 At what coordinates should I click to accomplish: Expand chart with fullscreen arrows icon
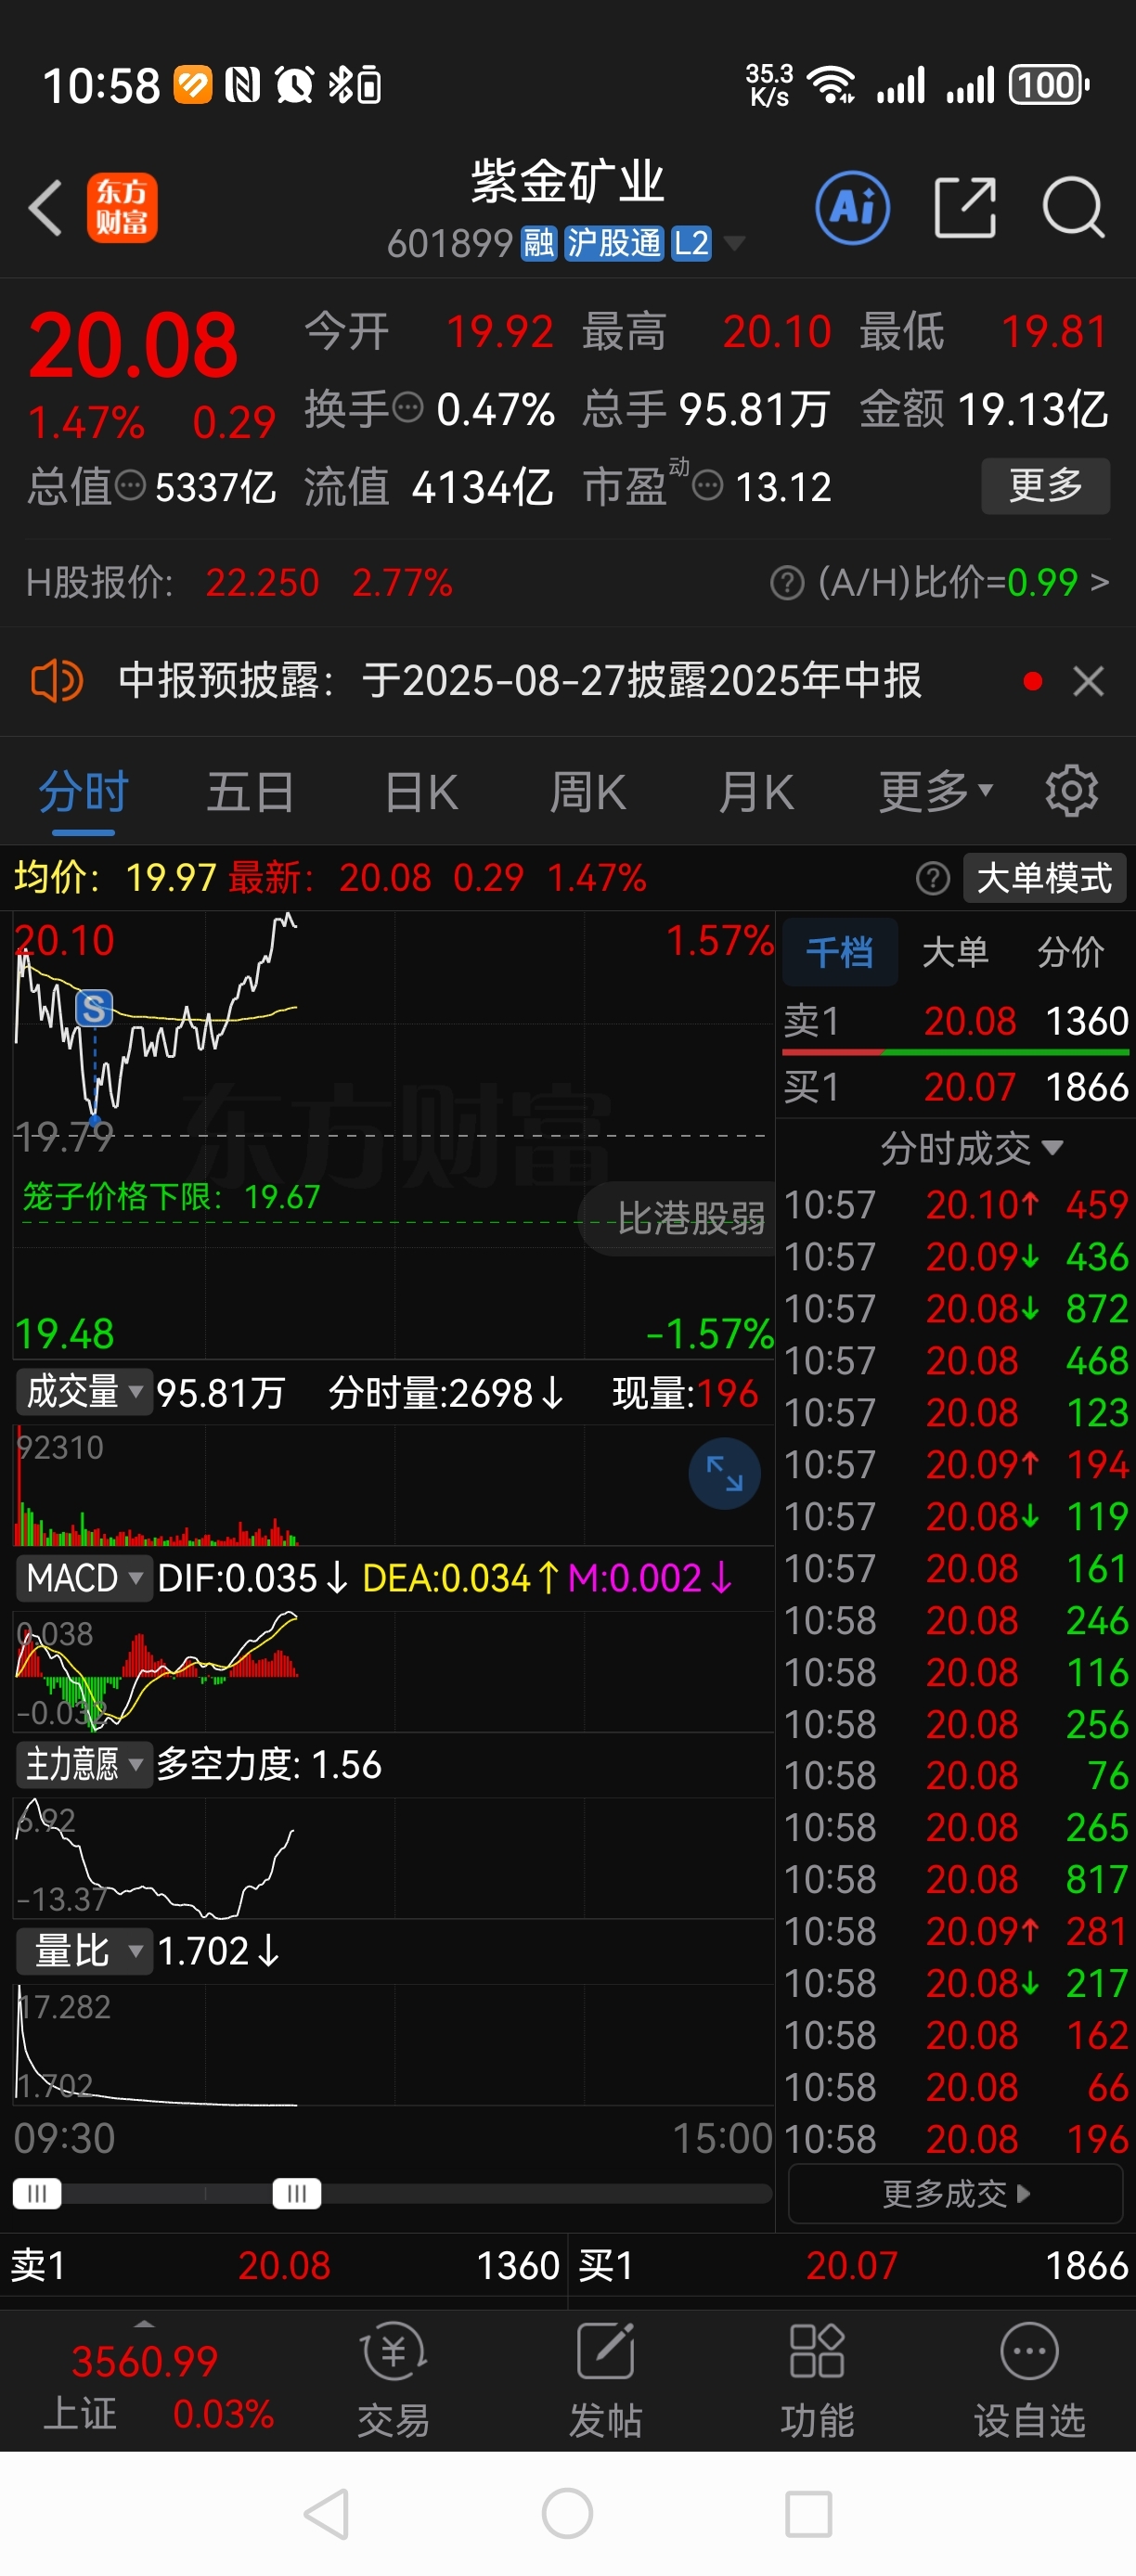(724, 1474)
